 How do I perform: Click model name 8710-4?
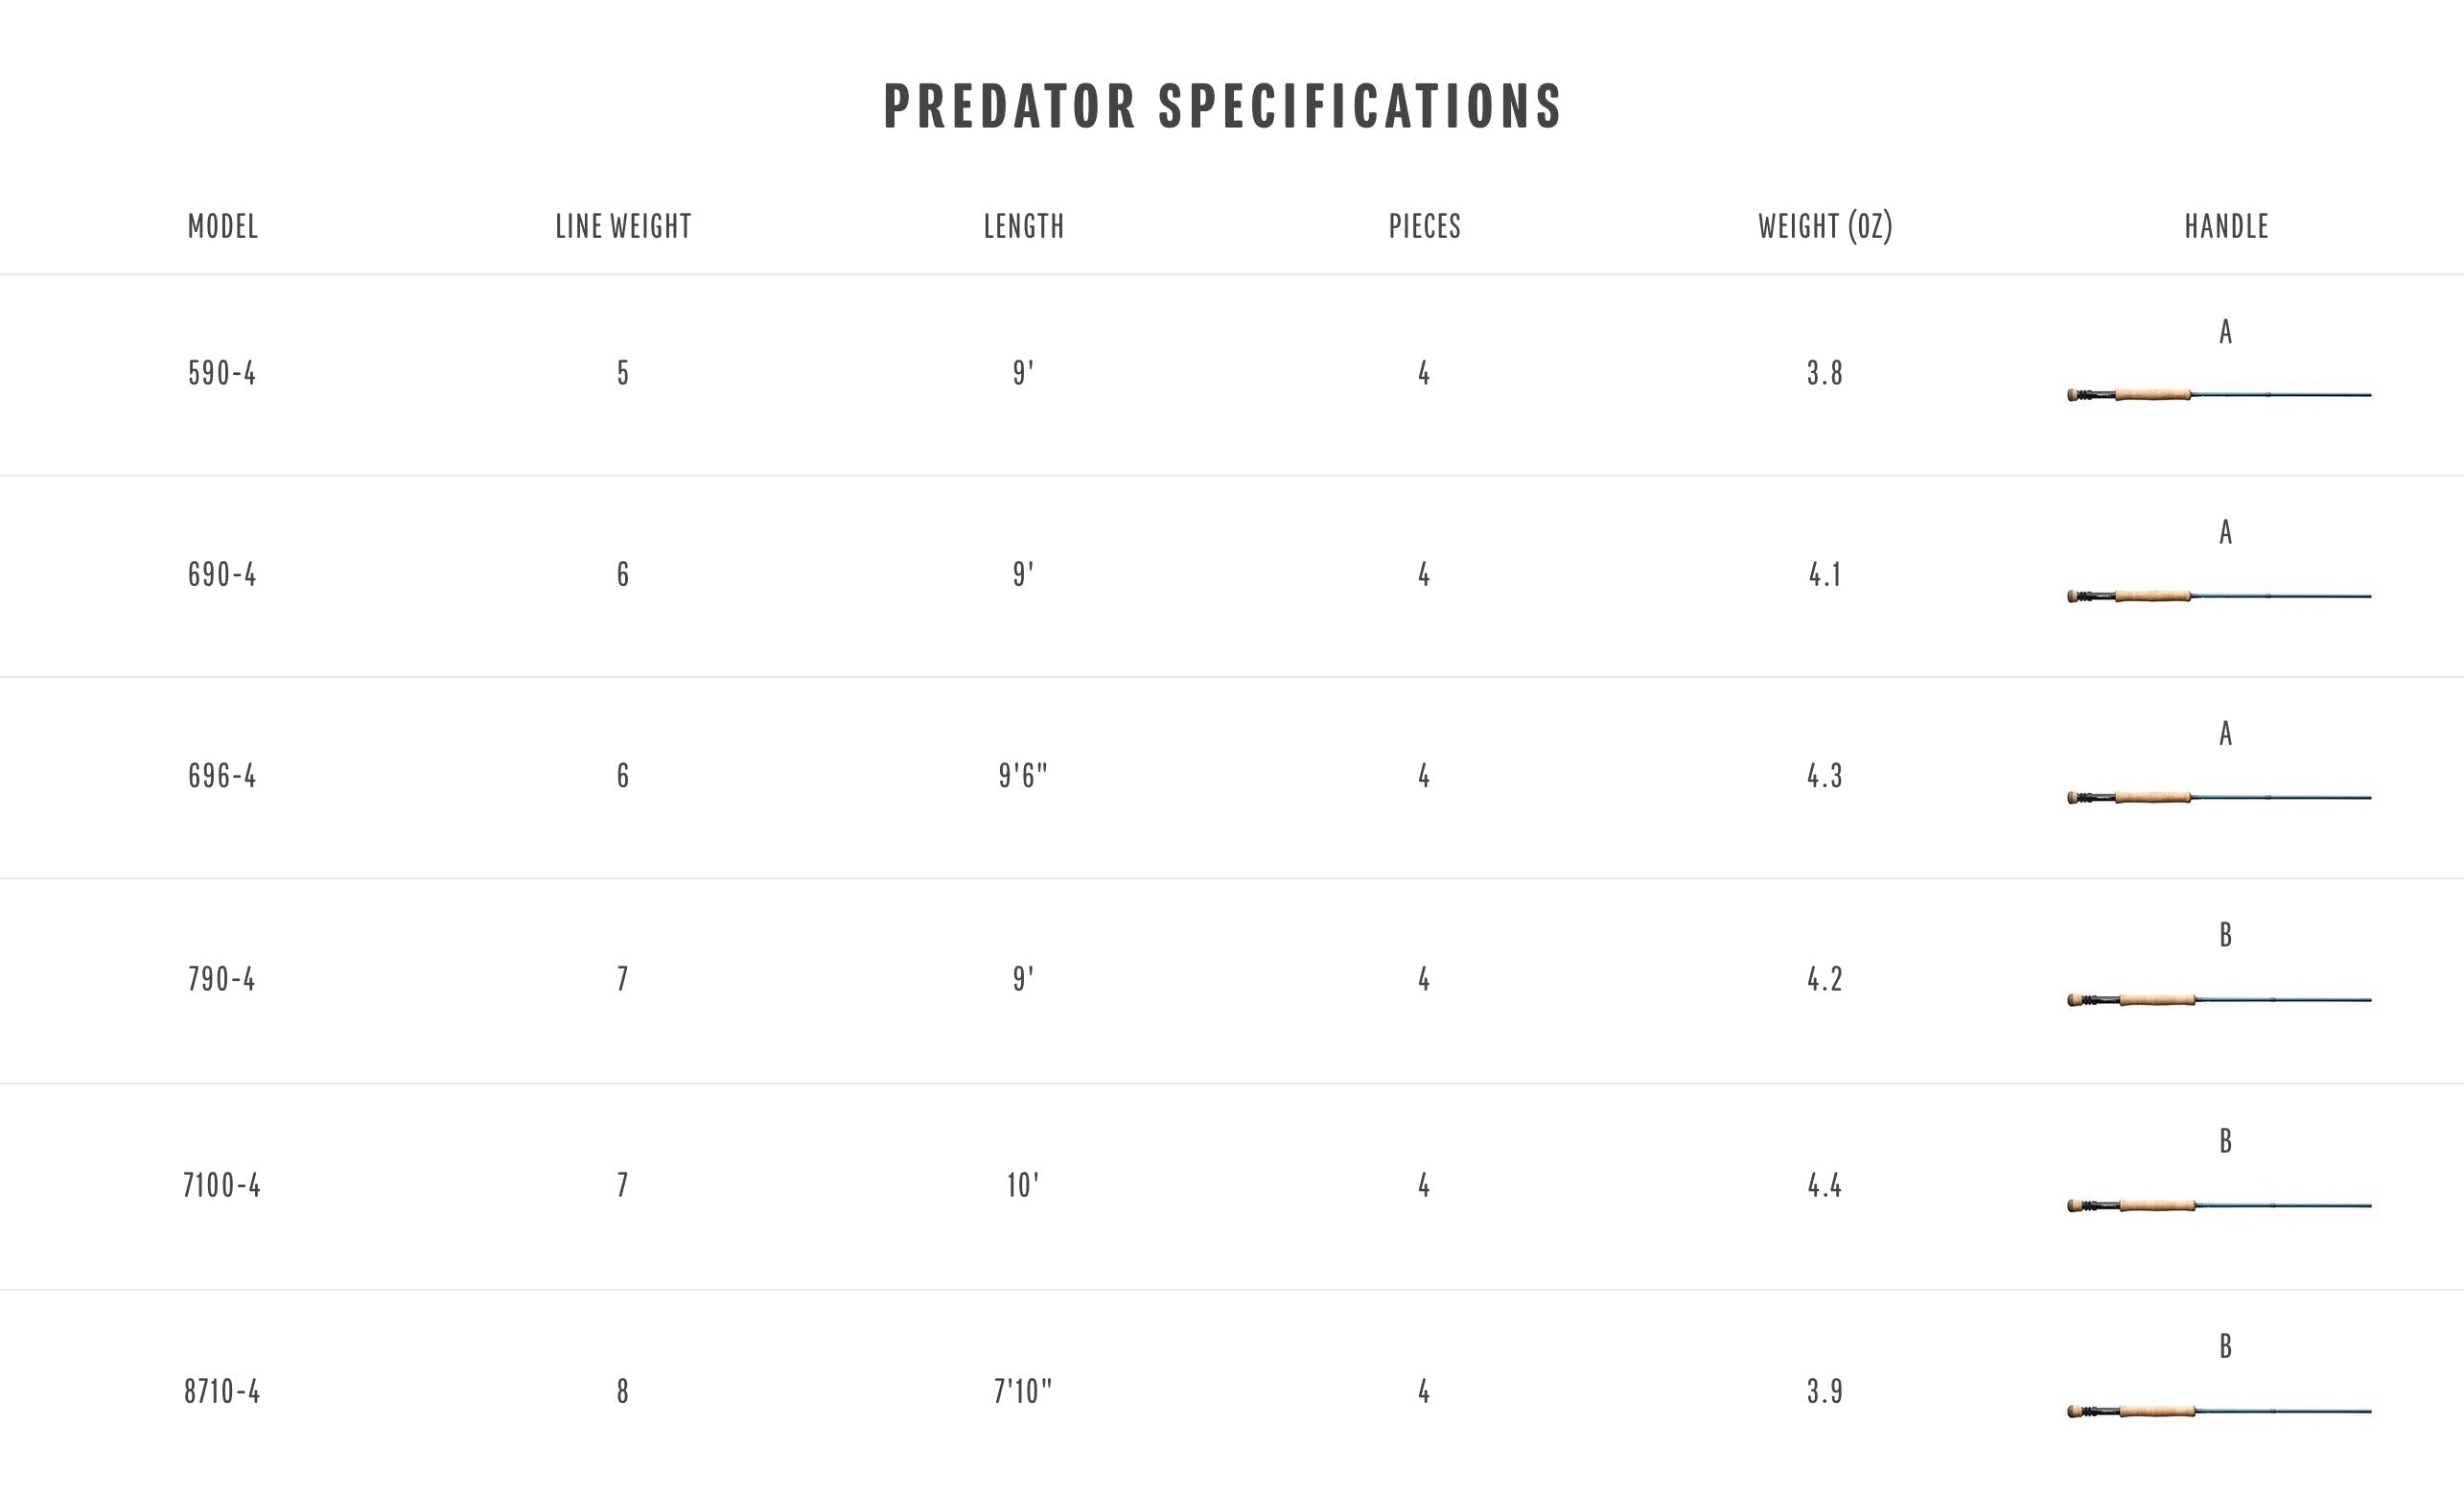tap(222, 1392)
